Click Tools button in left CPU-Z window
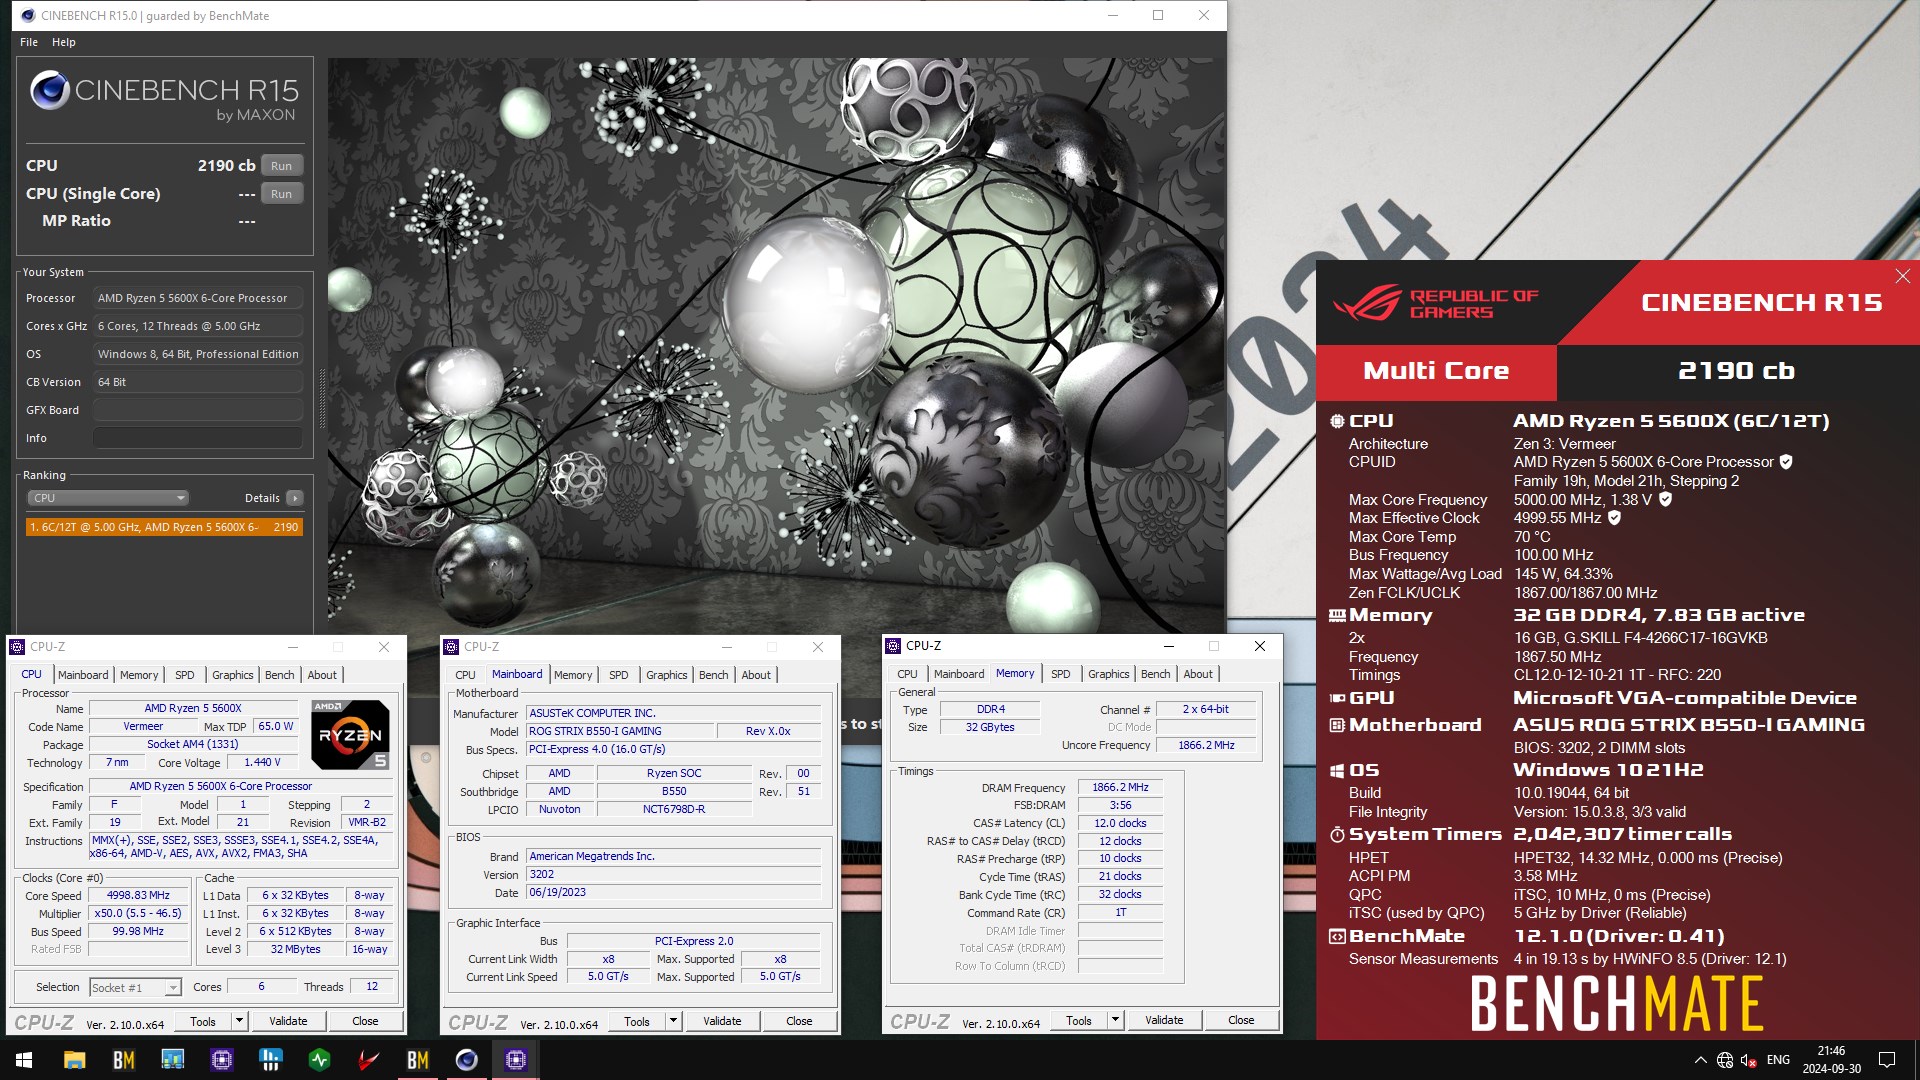Screen dimensions: 1920x1080 click(x=203, y=1021)
